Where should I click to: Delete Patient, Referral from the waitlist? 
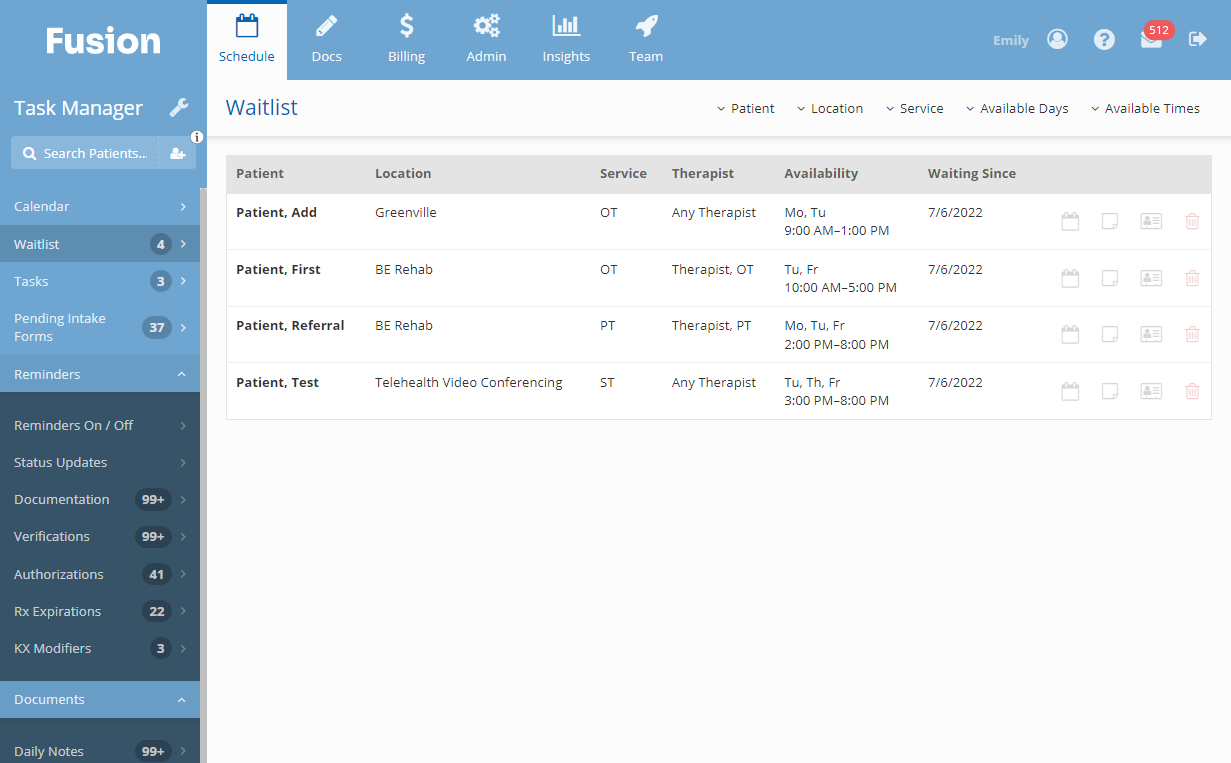coord(1192,334)
